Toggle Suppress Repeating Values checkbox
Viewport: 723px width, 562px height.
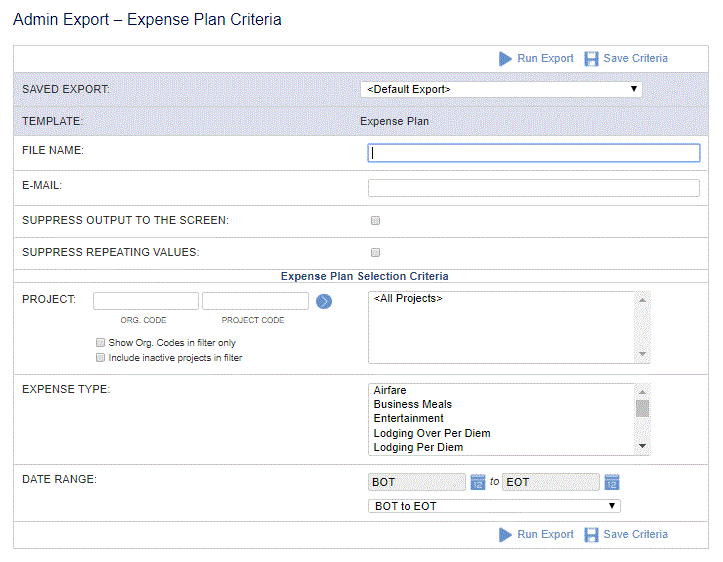pyautogui.click(x=375, y=252)
